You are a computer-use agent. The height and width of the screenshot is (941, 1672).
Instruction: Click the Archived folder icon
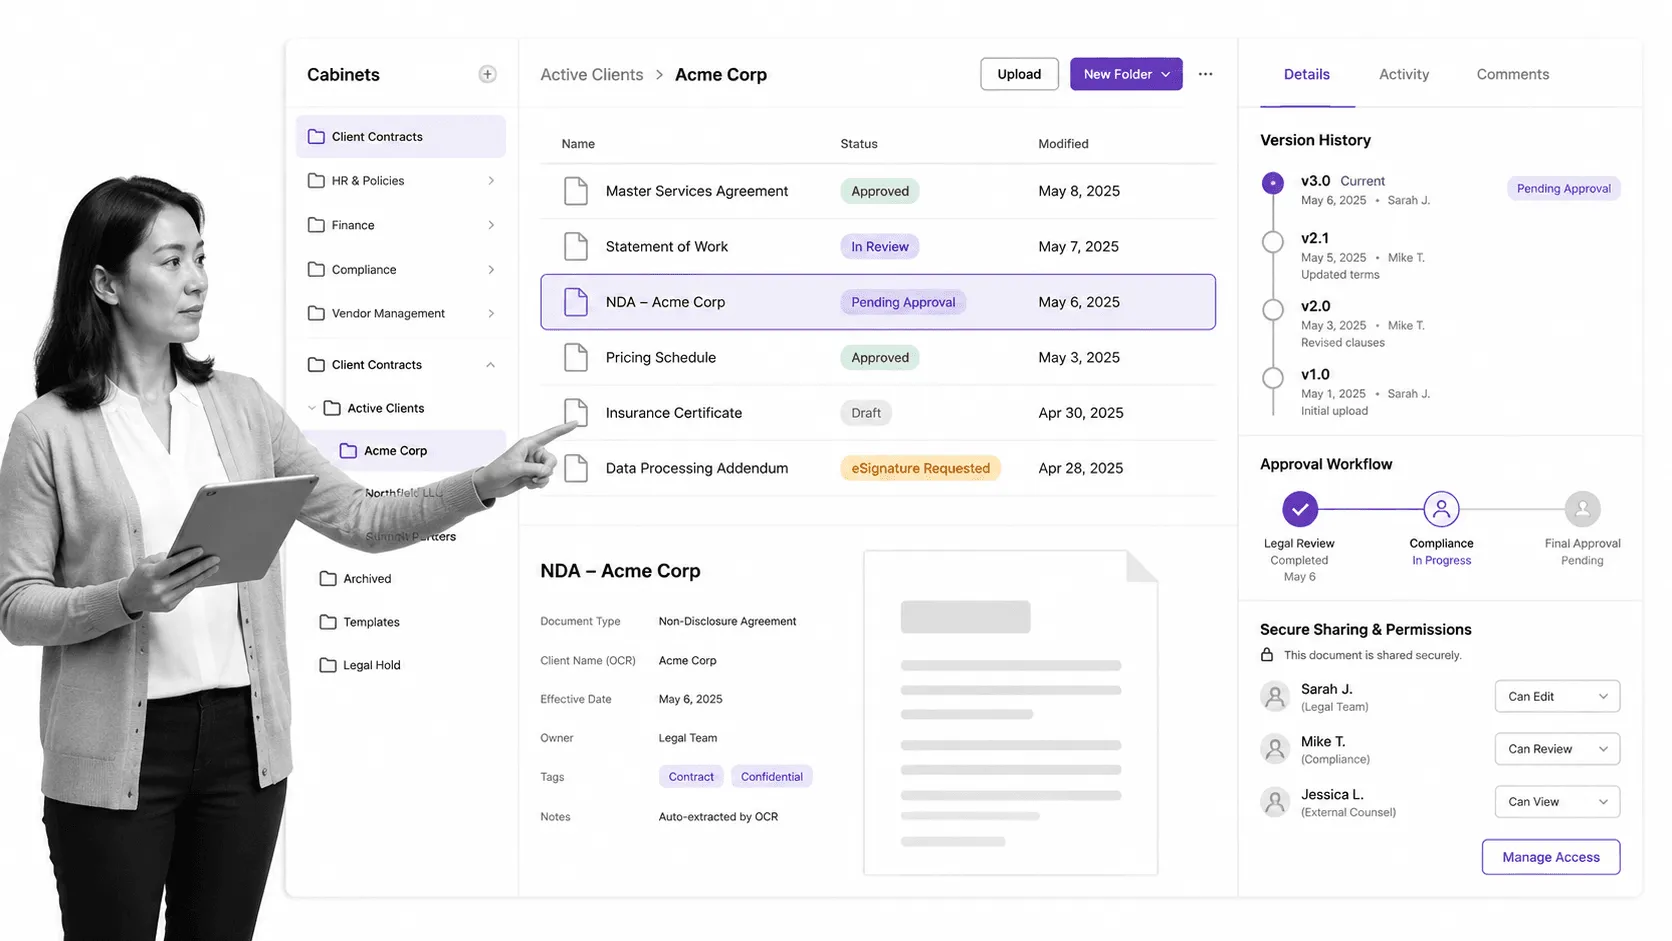(x=328, y=578)
